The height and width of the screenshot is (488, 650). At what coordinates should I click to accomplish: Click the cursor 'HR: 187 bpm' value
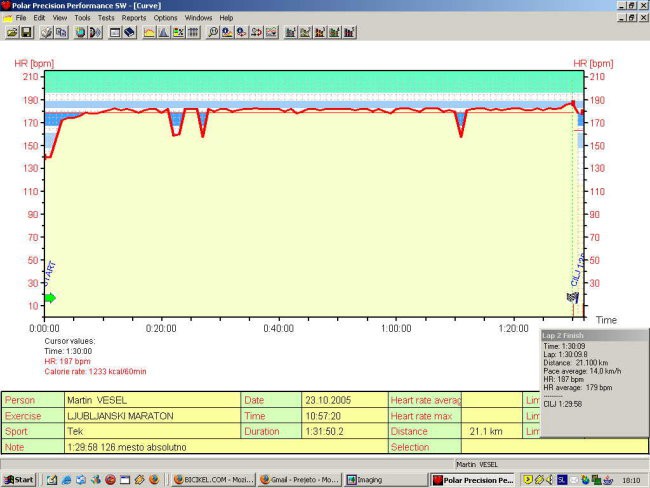point(67,361)
